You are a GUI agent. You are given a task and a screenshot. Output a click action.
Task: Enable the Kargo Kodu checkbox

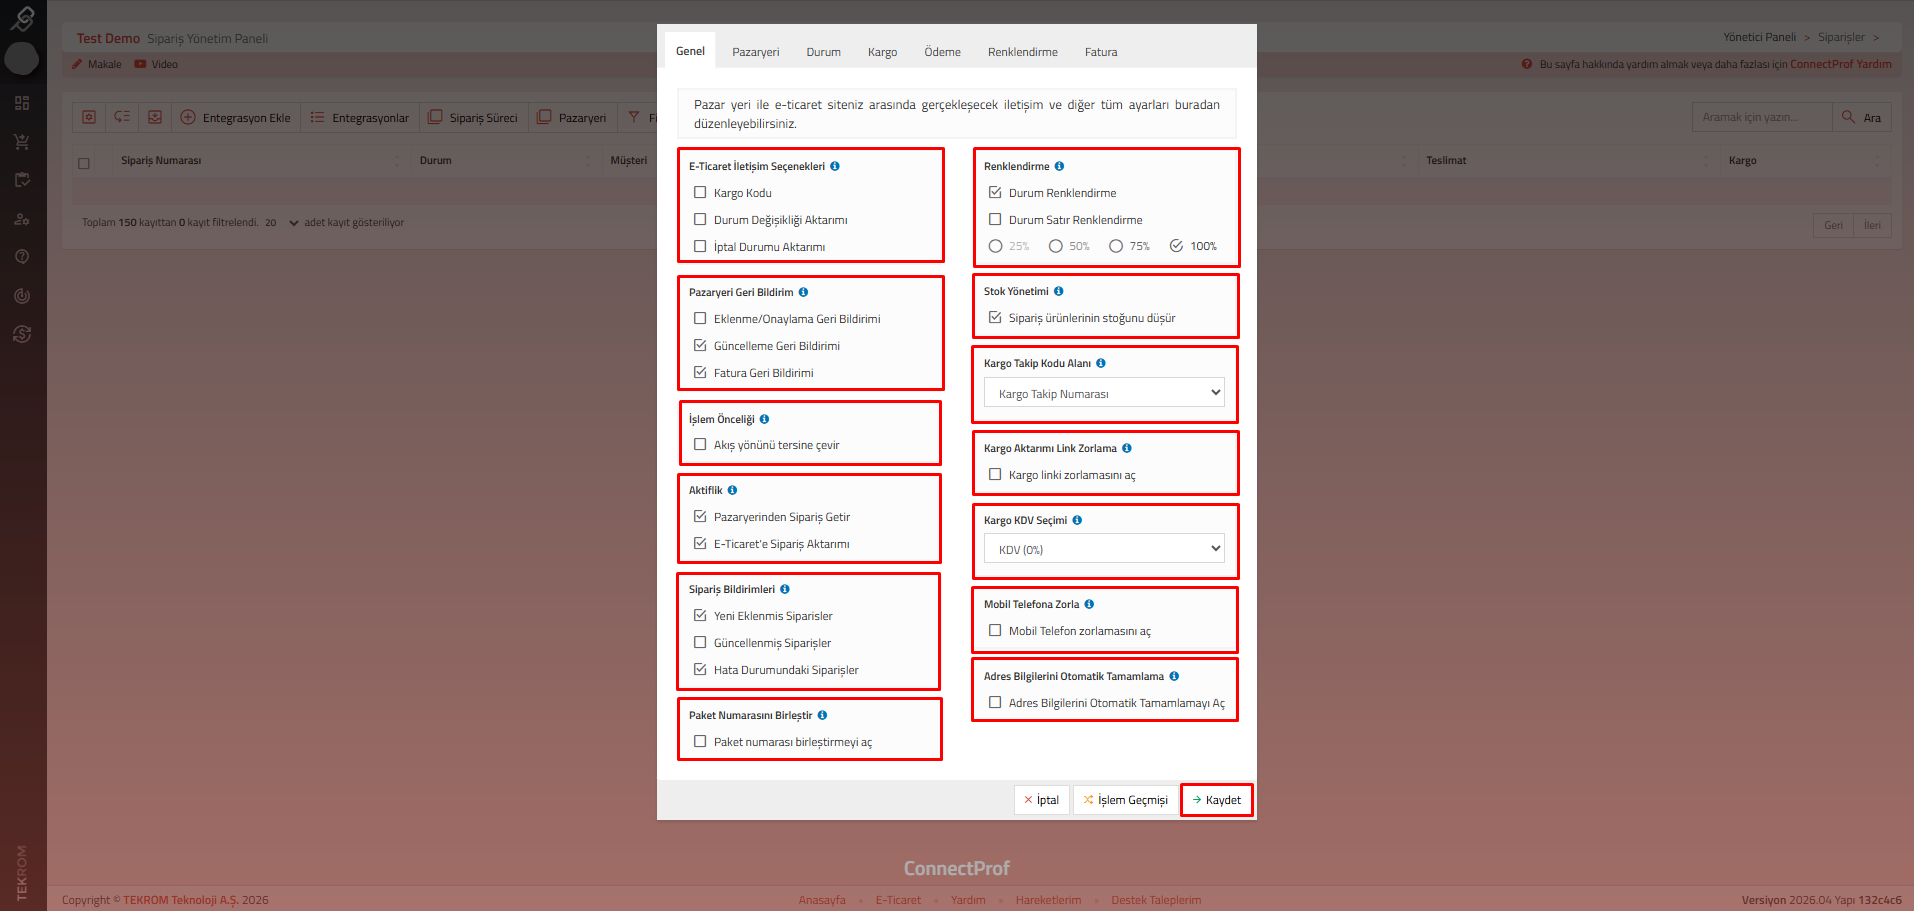click(x=700, y=192)
